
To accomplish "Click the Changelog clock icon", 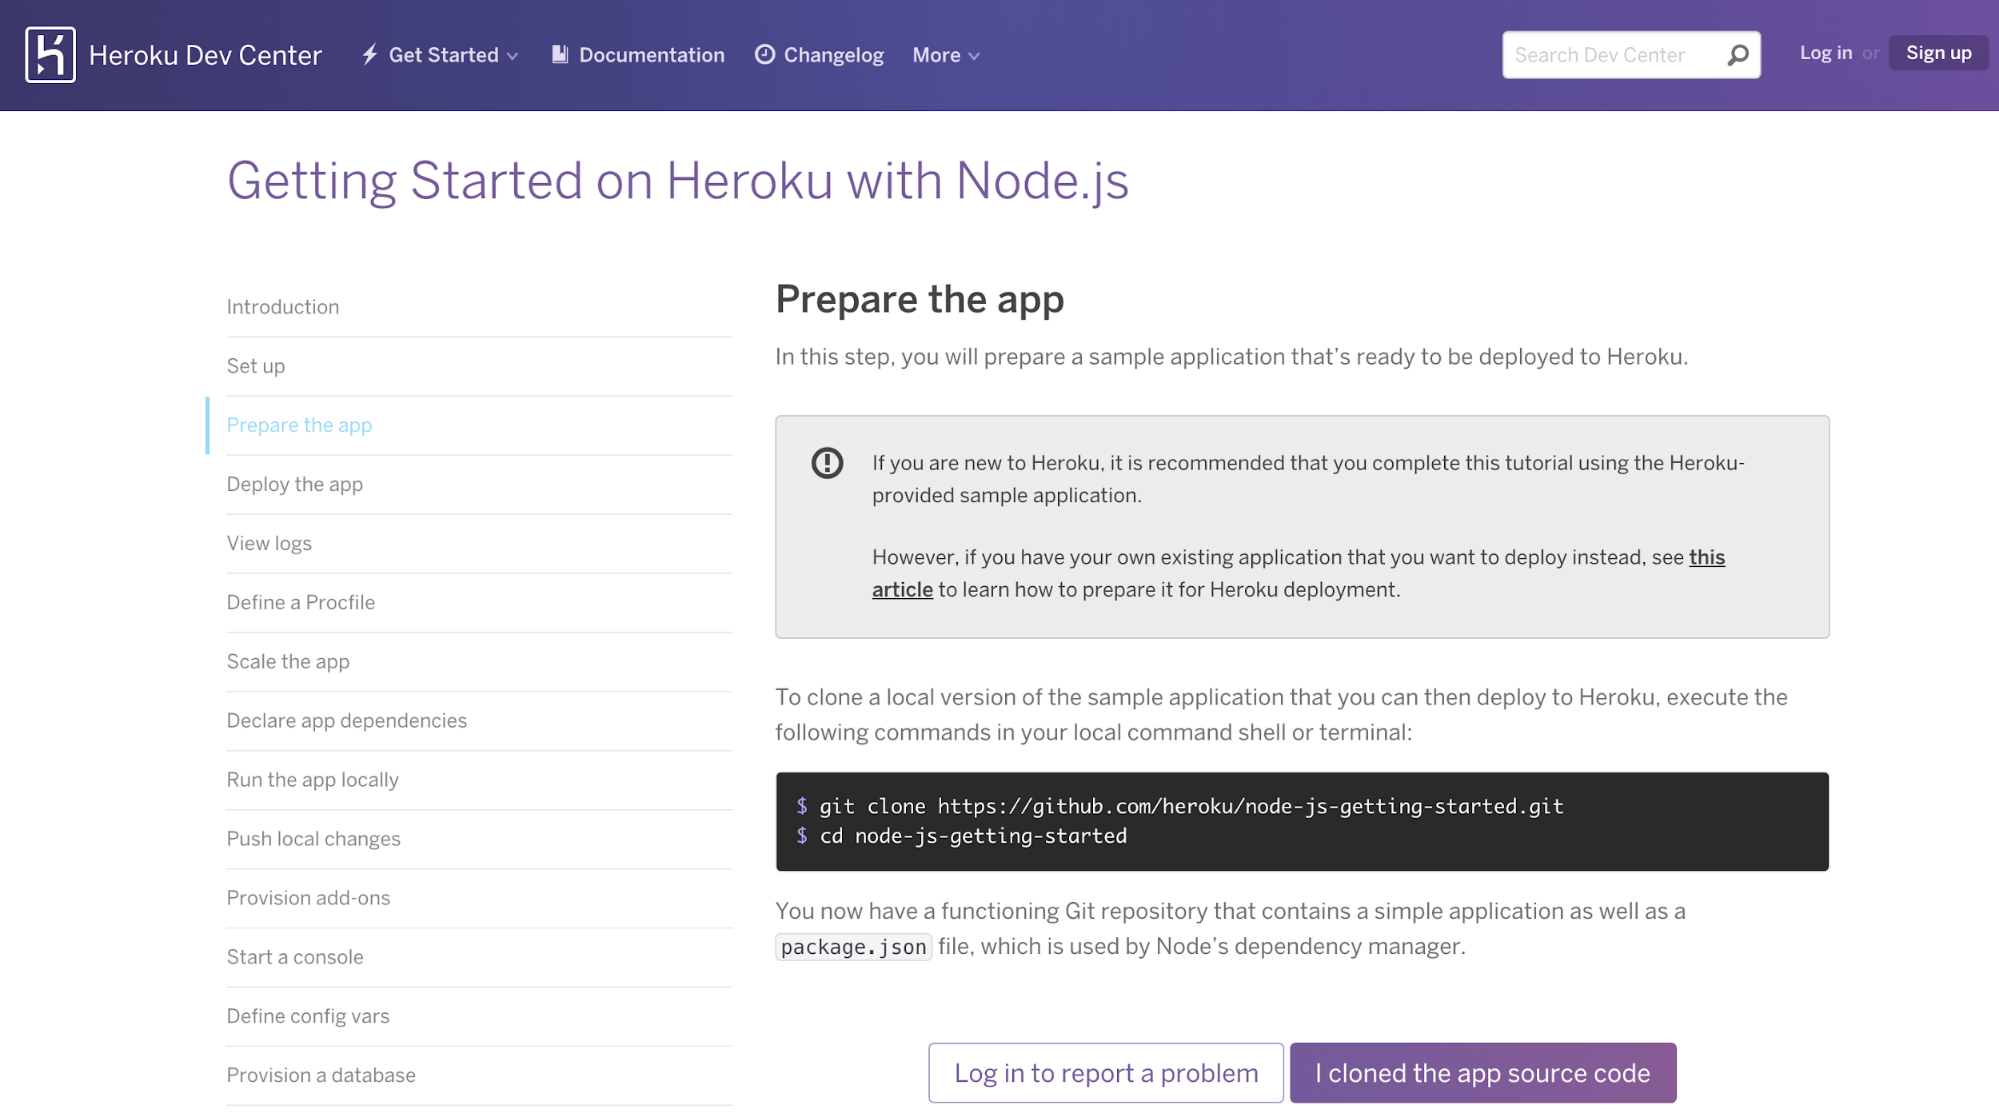I will pos(764,54).
